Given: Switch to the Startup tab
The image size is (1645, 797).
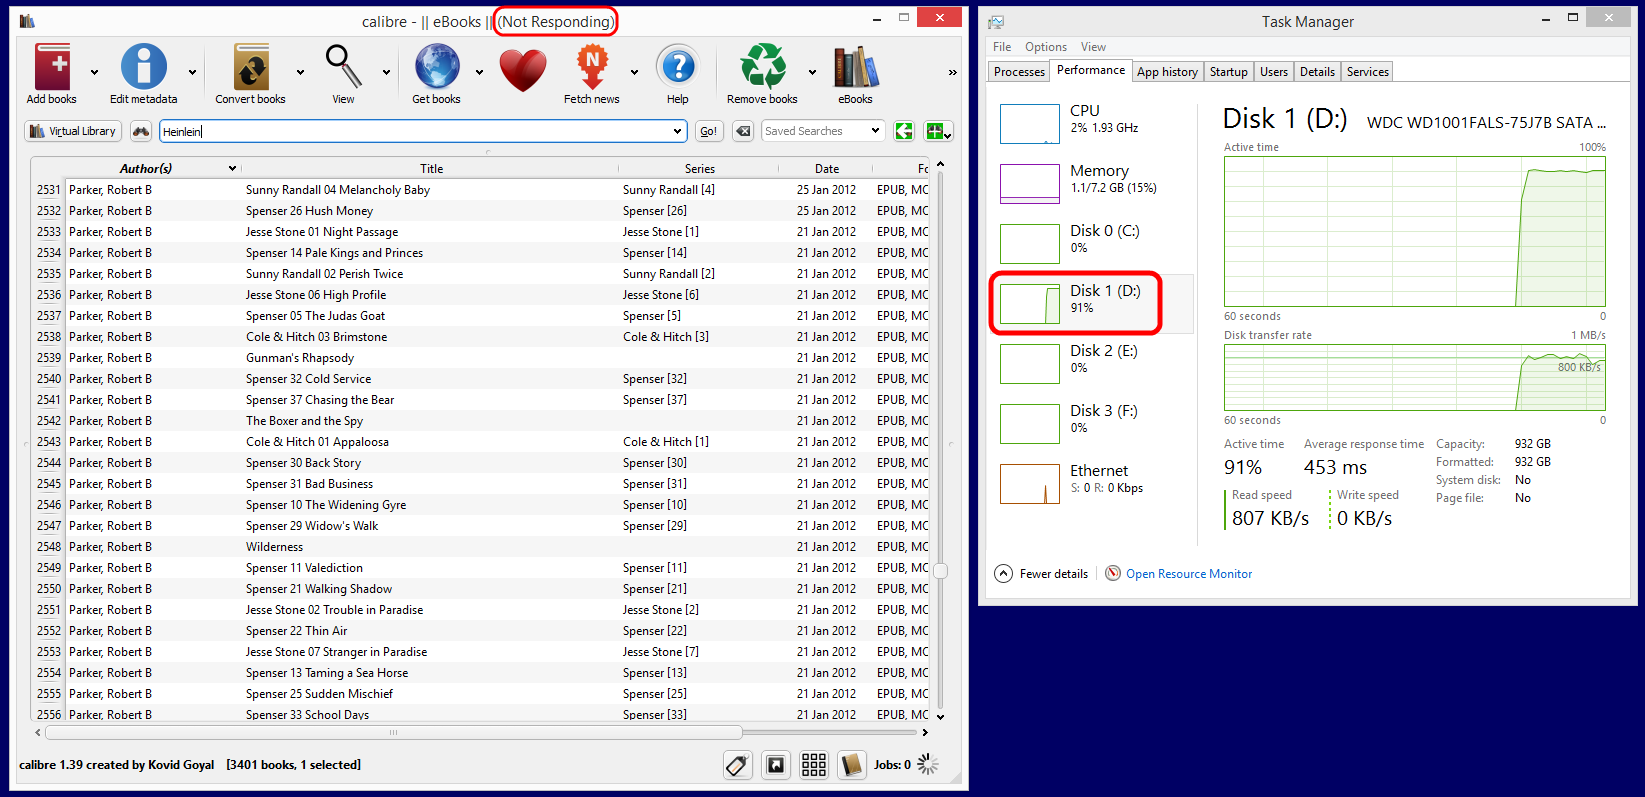Looking at the screenshot, I should (x=1228, y=72).
